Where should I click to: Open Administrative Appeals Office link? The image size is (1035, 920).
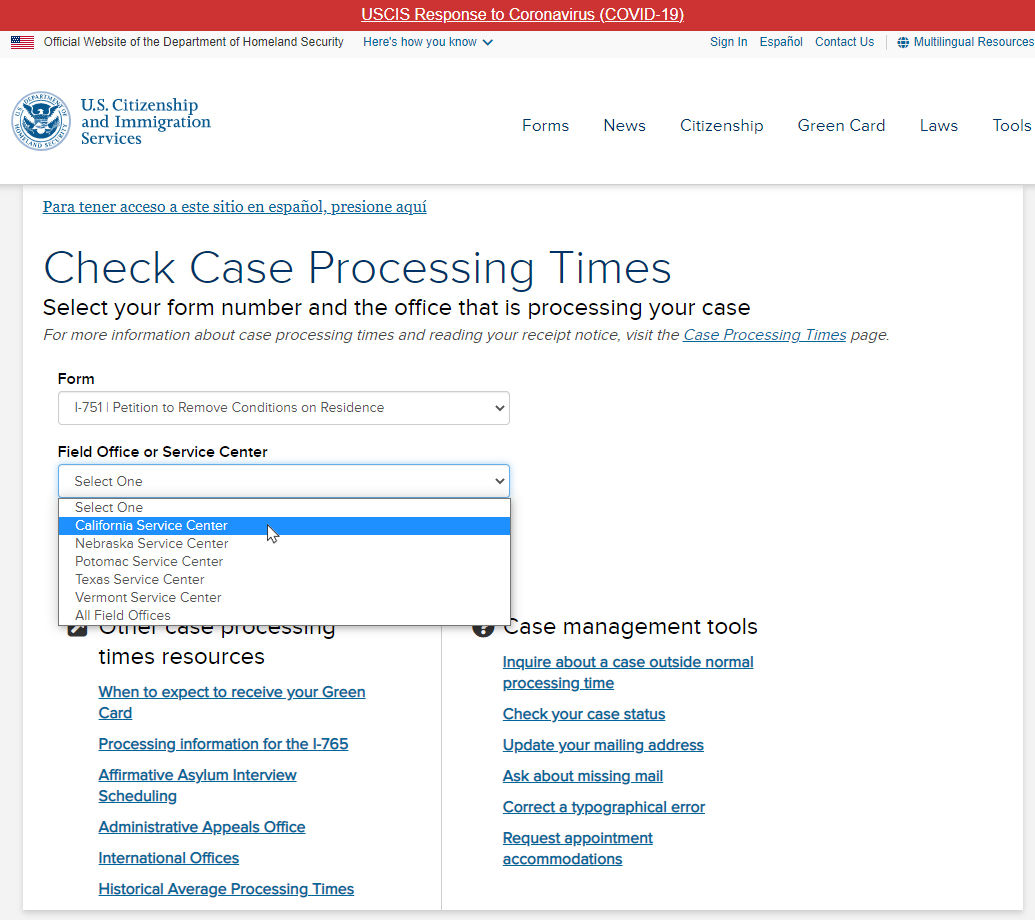coord(202,827)
